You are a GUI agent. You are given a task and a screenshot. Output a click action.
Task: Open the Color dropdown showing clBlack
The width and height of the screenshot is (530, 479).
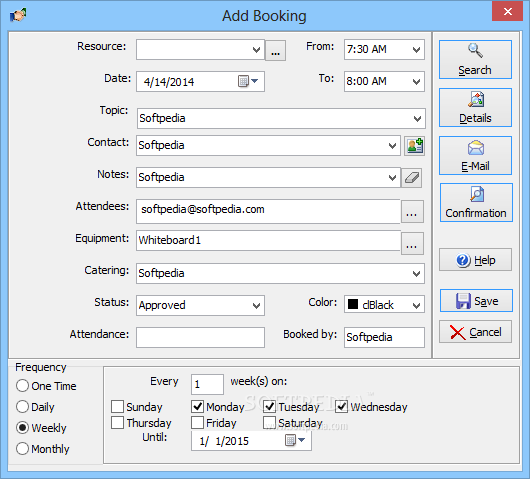click(416, 306)
